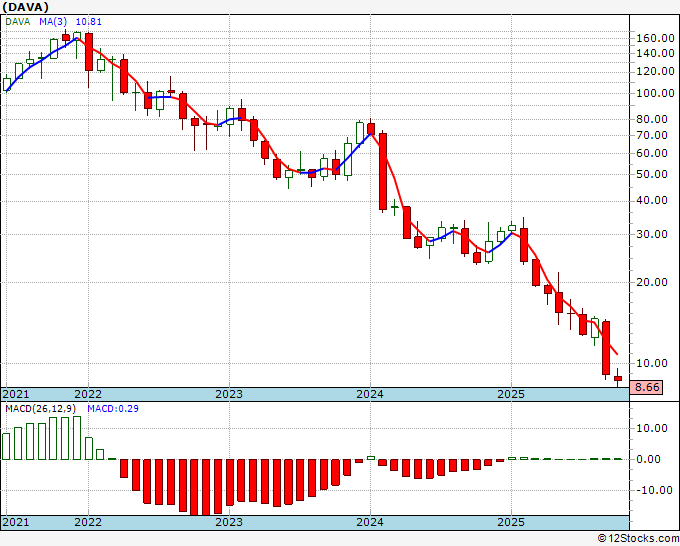The image size is (680, 546).
Task: Click 2024 on the price chart timeline
Action: tap(370, 394)
